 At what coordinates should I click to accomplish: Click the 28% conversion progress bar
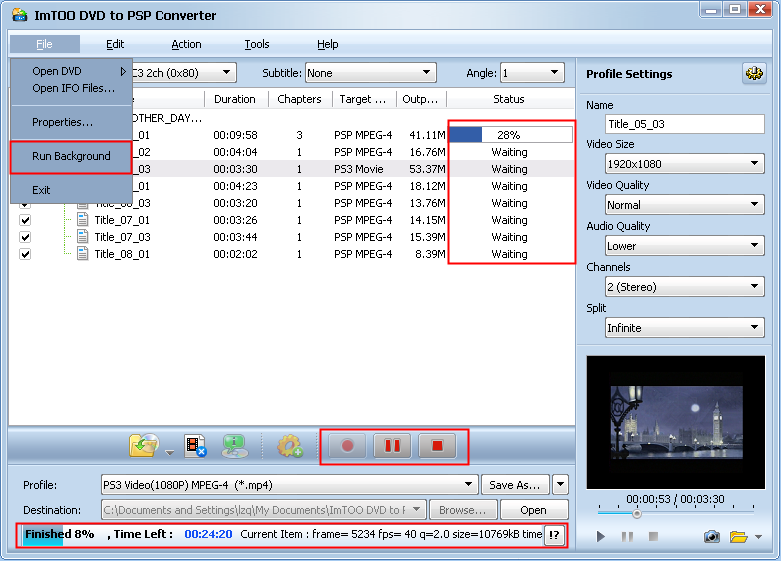point(511,135)
